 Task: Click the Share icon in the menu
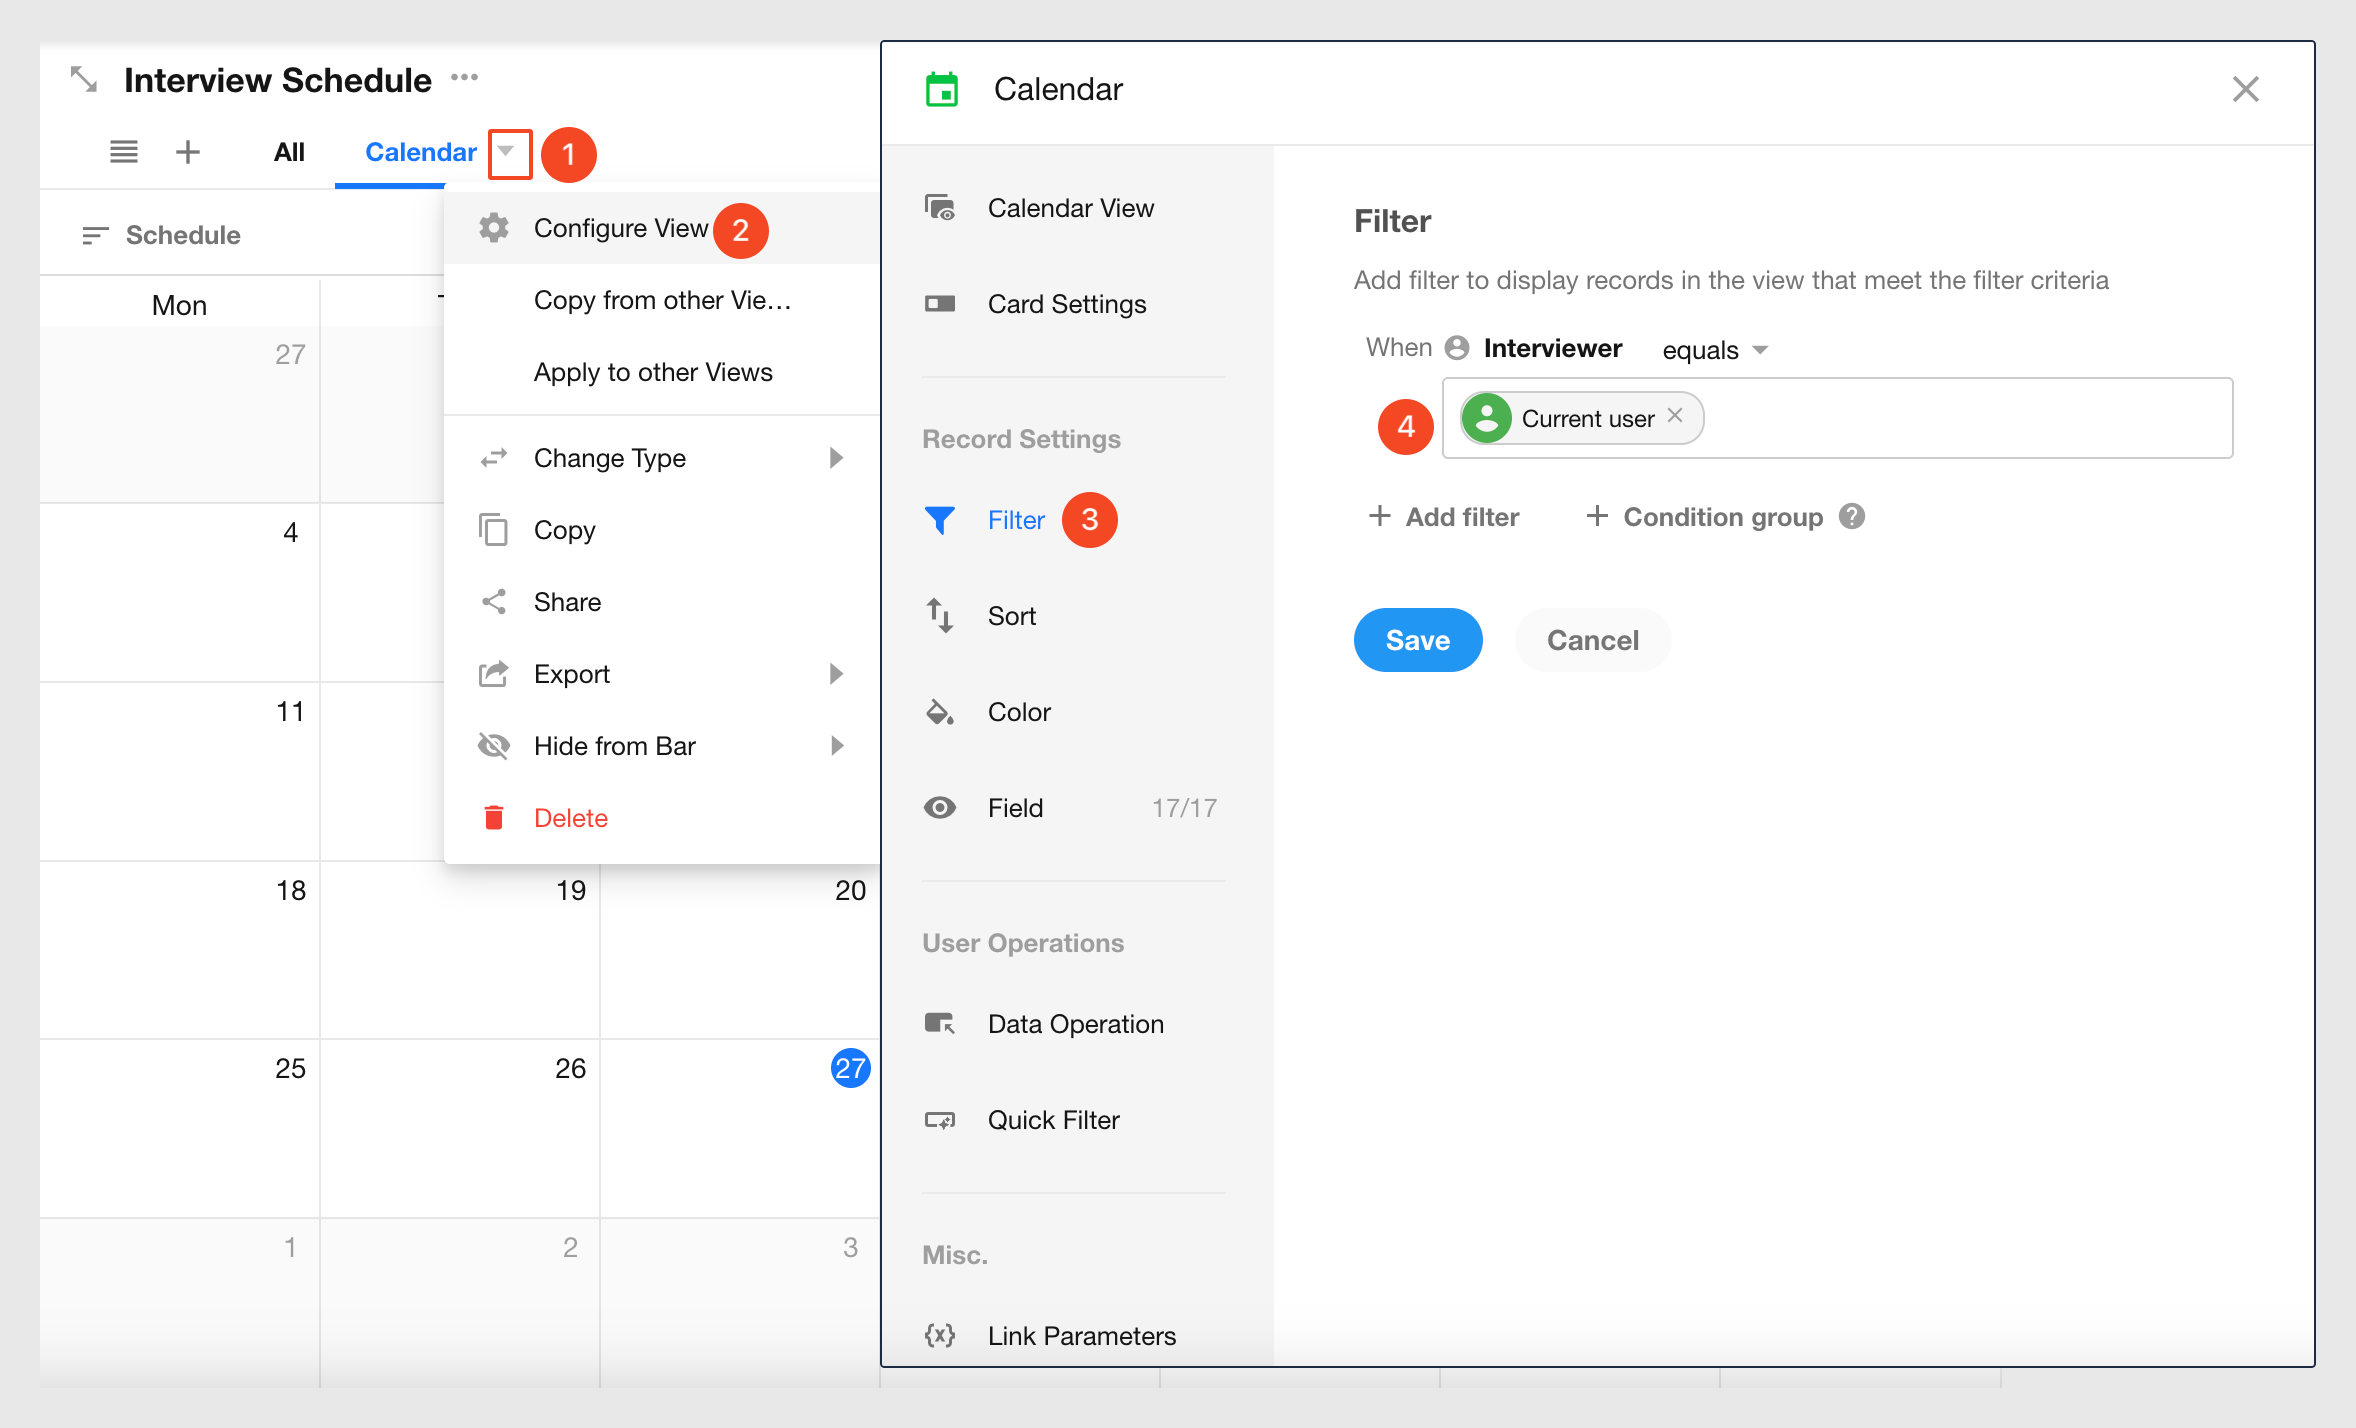(494, 602)
